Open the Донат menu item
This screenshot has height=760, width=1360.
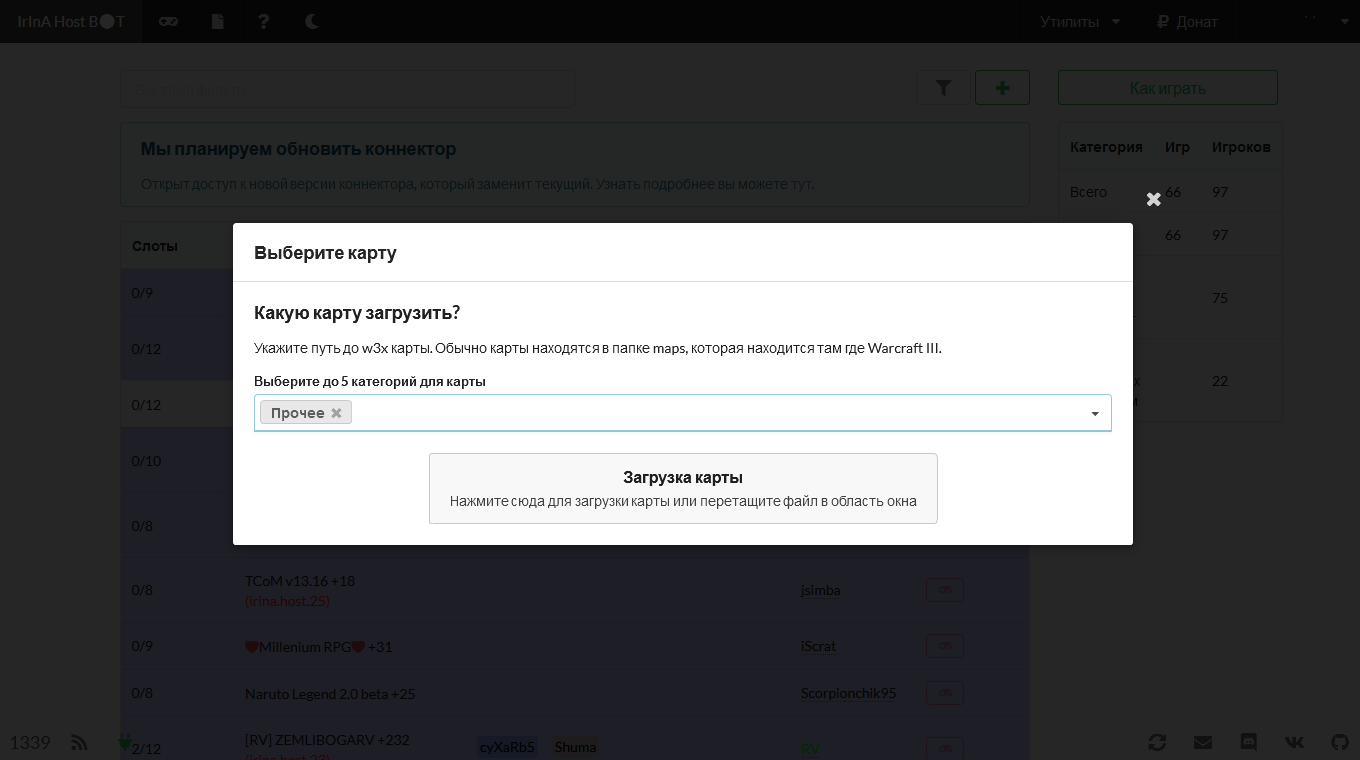(1187, 21)
